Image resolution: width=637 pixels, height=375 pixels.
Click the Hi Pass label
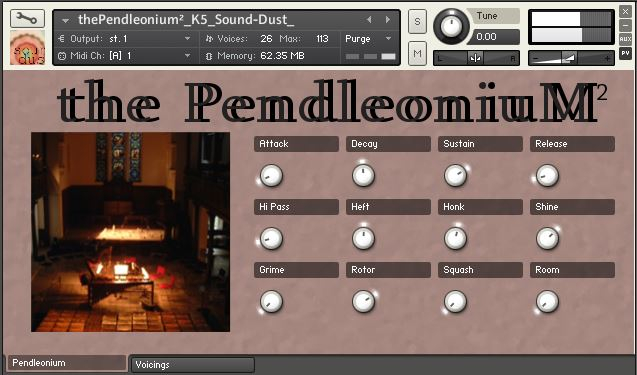click(x=296, y=207)
